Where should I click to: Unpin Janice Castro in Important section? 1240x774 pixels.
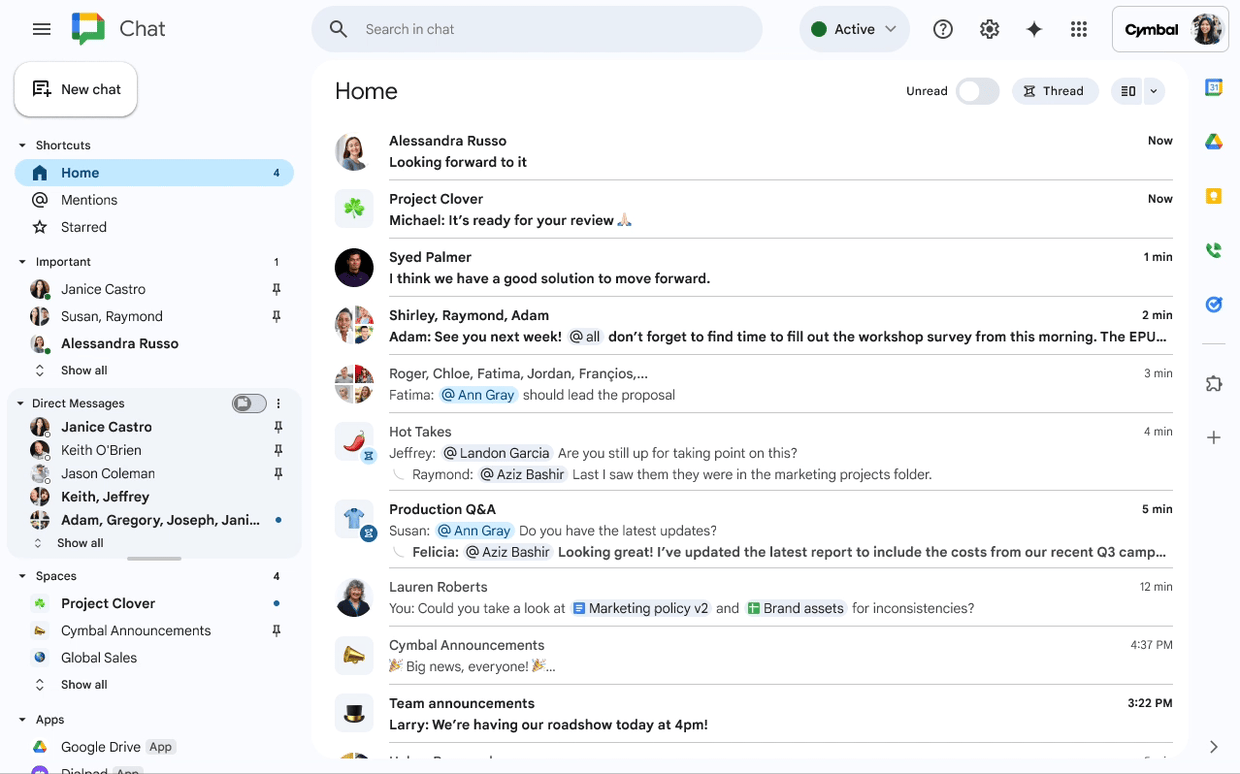pos(276,289)
